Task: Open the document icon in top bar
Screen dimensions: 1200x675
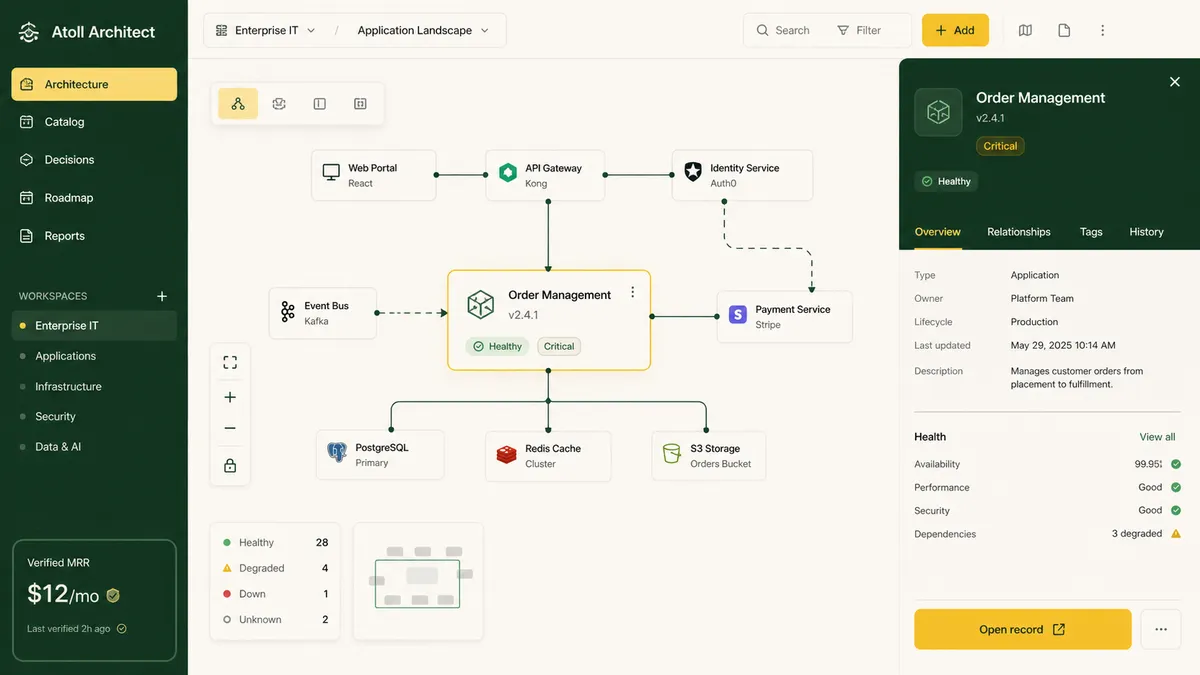Action: (x=1064, y=30)
